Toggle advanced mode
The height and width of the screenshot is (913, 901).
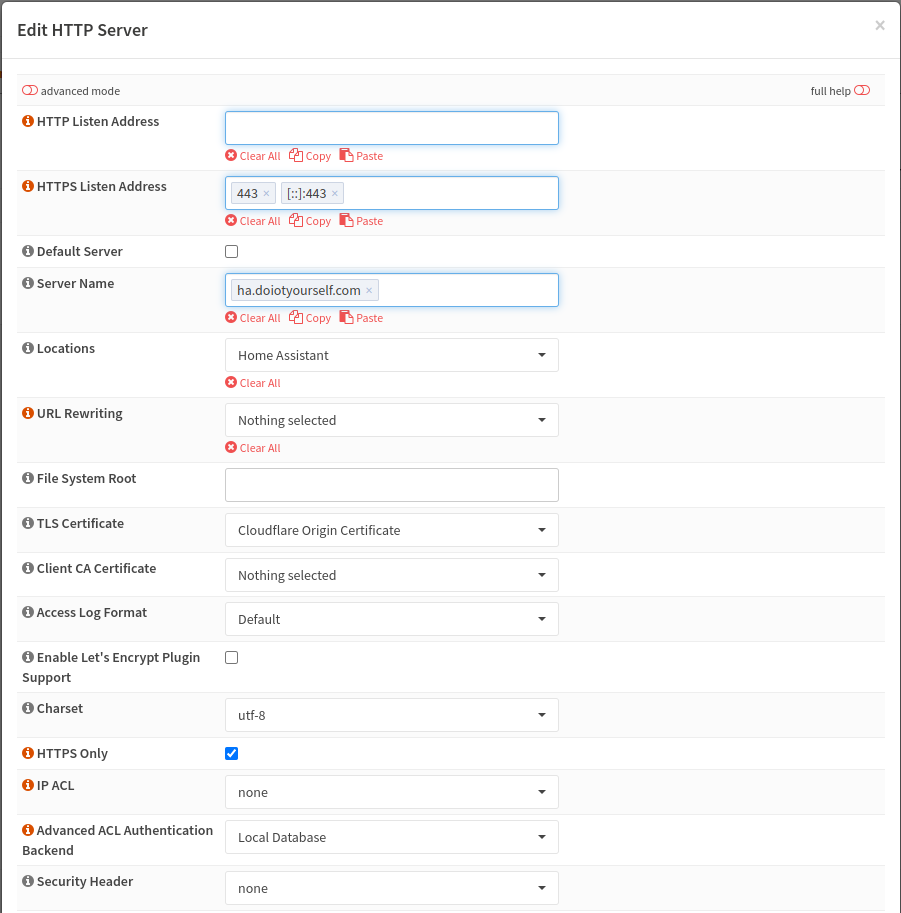[x=29, y=90]
